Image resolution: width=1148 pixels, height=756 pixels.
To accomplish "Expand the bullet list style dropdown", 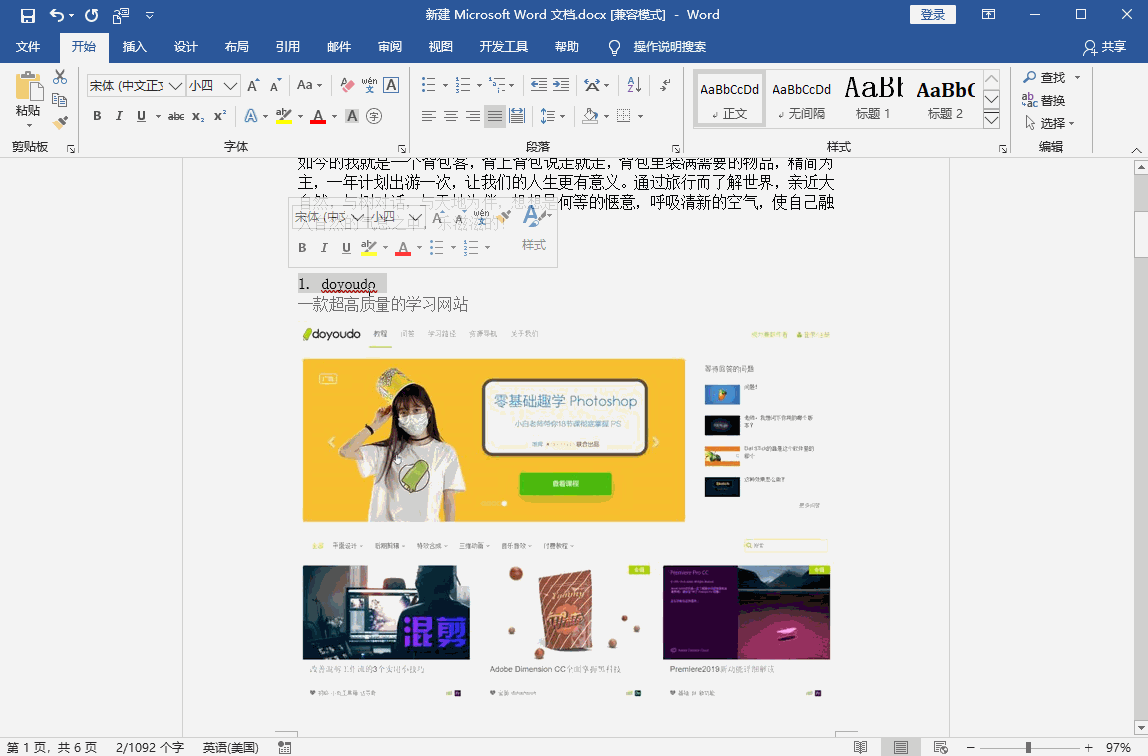I will point(446,84).
